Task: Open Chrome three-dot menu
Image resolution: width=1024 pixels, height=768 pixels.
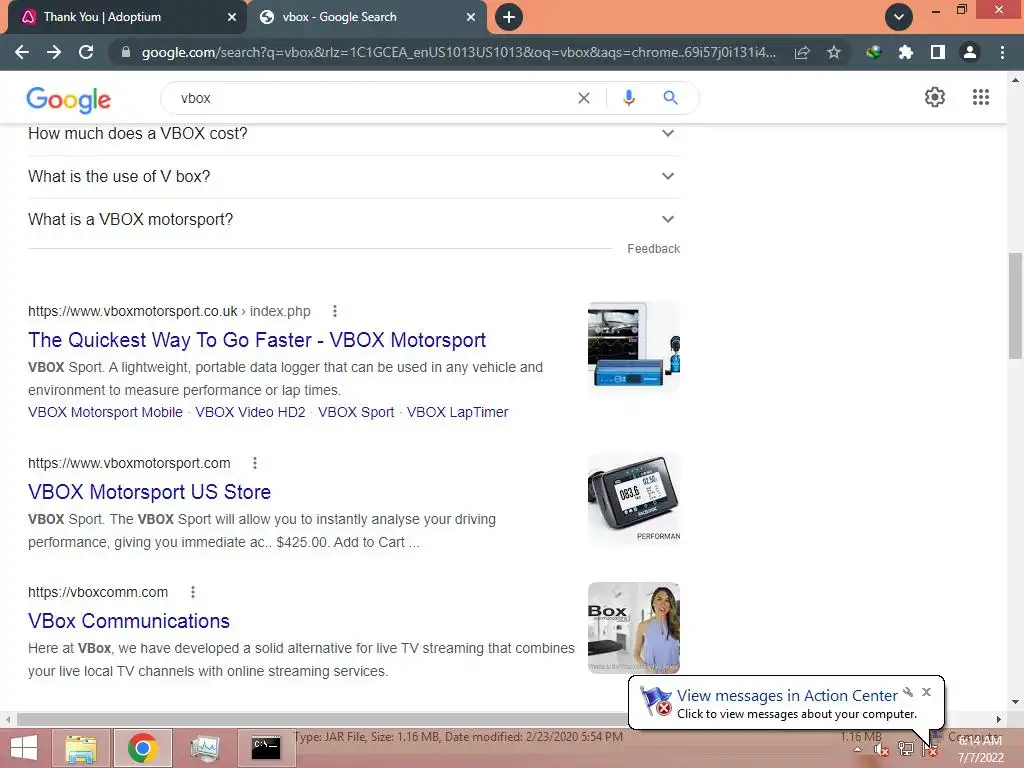Action: [x=1002, y=52]
